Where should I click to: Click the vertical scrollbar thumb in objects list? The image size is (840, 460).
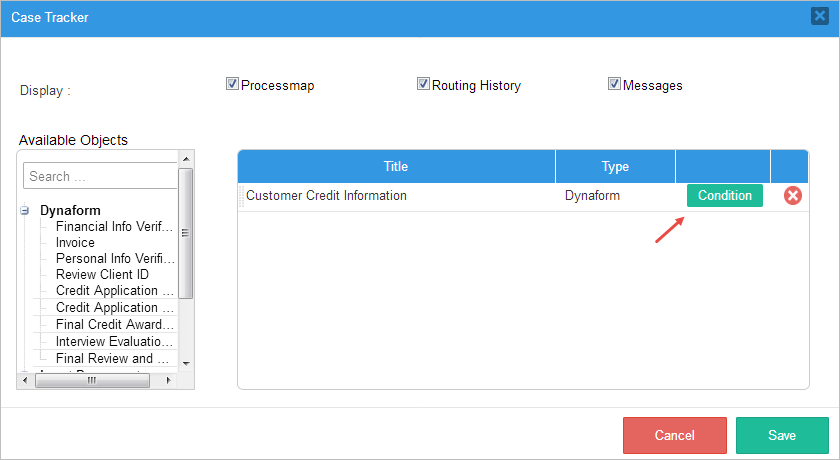click(186, 230)
